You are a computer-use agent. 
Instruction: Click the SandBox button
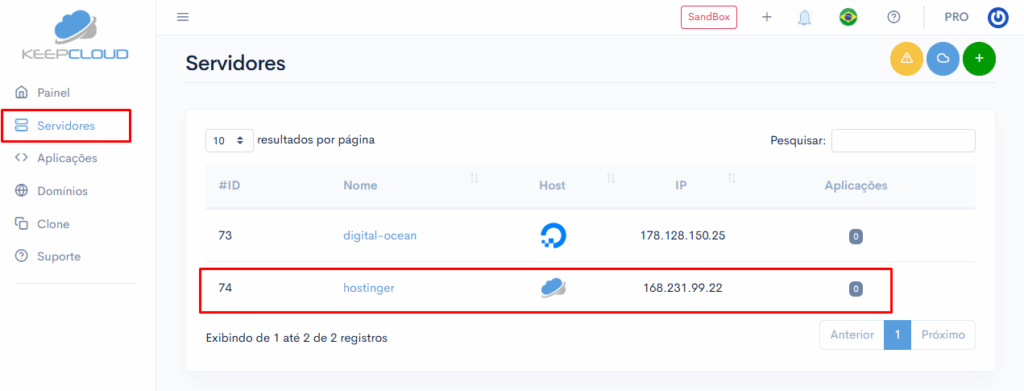[709, 17]
